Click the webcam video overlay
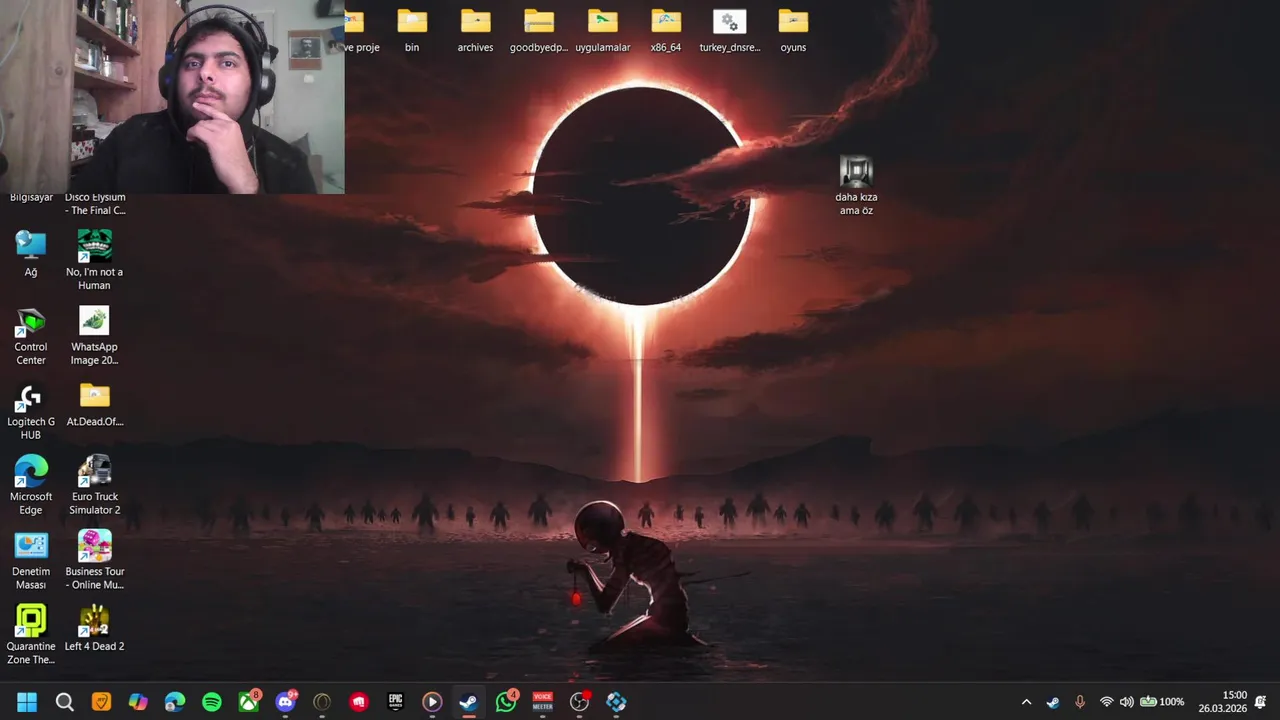 tap(172, 96)
